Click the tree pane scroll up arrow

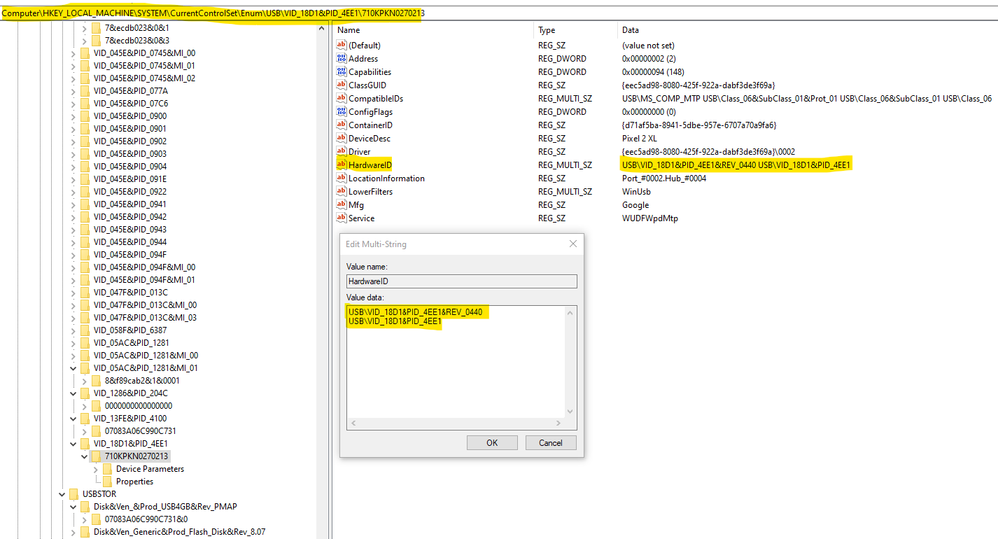coord(321,29)
